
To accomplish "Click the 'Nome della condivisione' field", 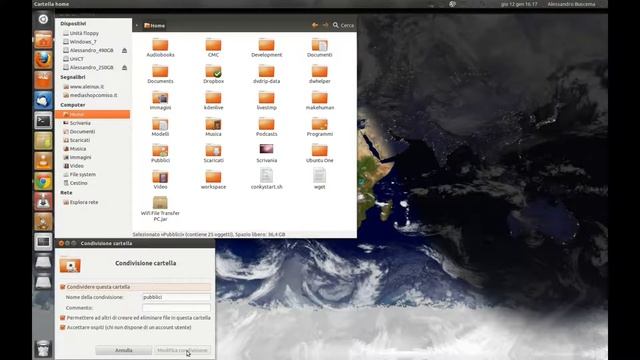I will point(176,297).
